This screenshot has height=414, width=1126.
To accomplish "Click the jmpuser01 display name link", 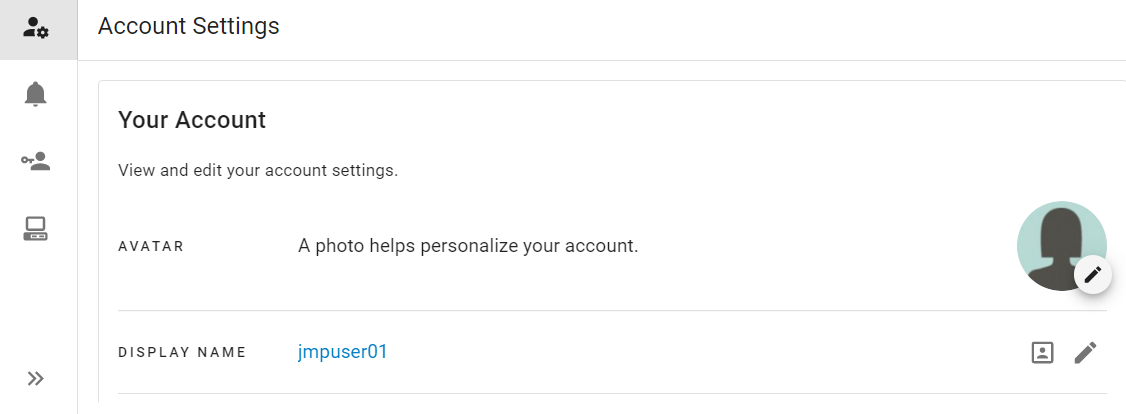I will [342, 352].
